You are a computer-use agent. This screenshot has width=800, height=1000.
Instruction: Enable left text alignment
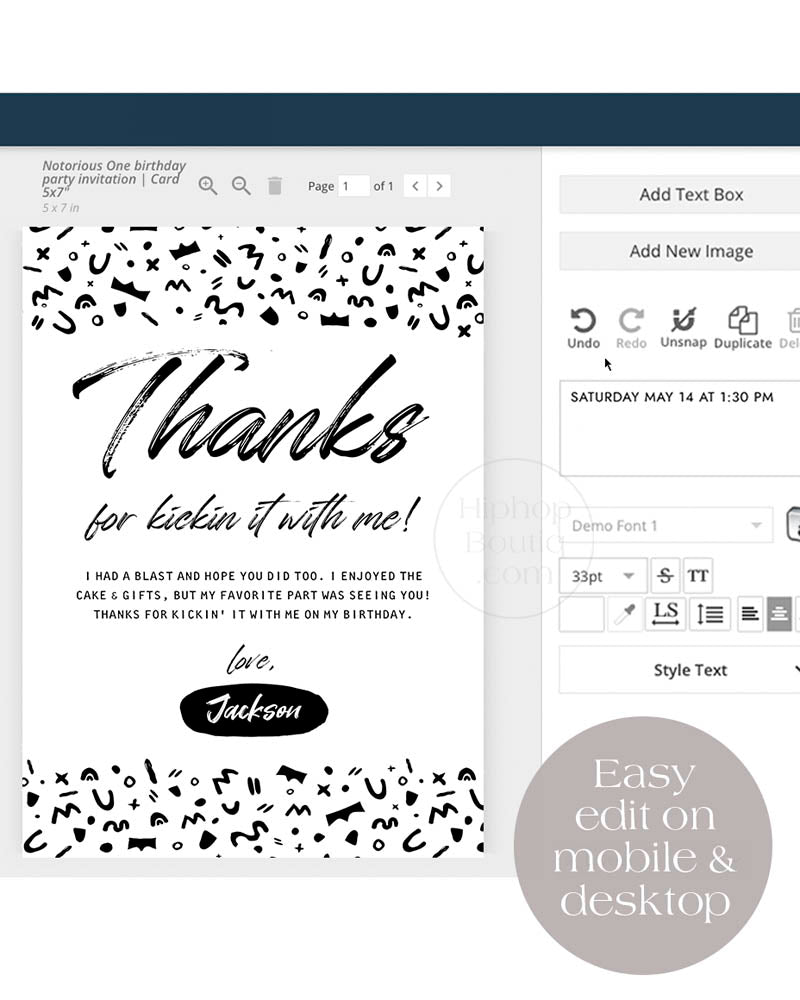tap(750, 614)
